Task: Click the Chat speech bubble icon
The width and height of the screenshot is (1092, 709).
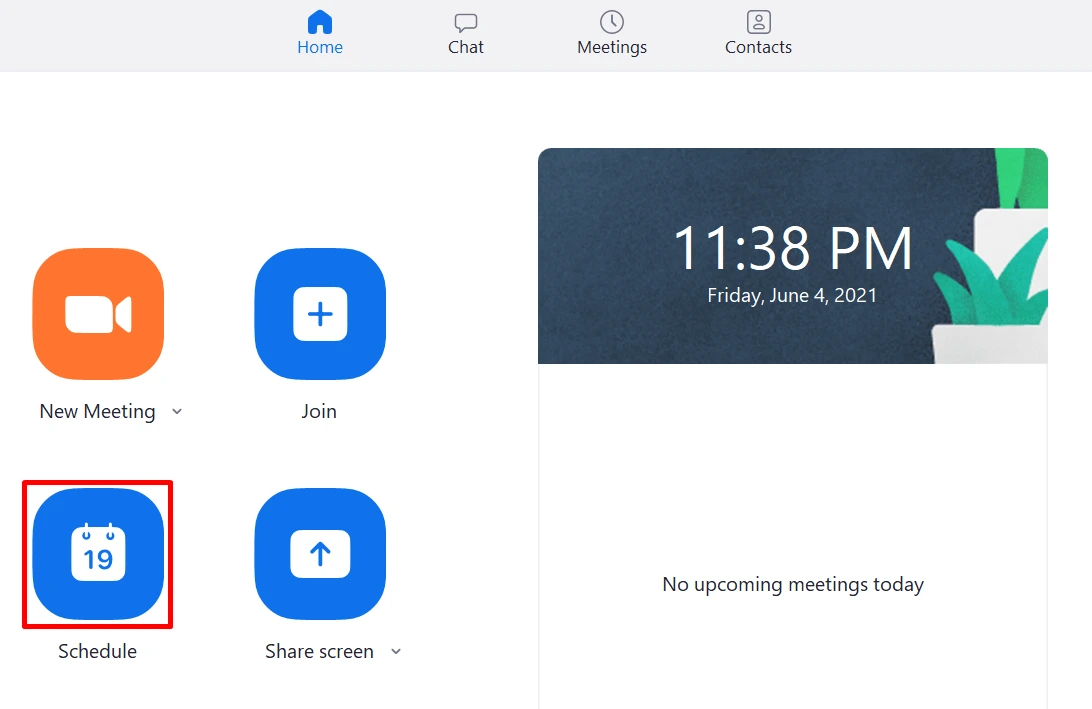Action: pos(466,22)
